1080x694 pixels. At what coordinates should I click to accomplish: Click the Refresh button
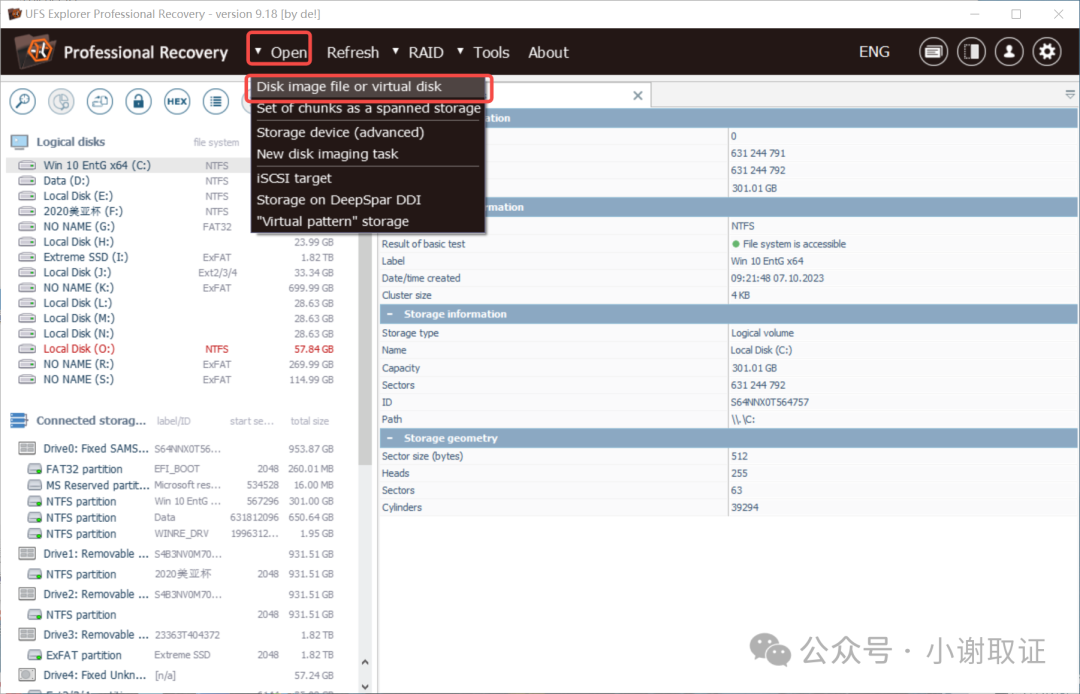click(x=353, y=52)
